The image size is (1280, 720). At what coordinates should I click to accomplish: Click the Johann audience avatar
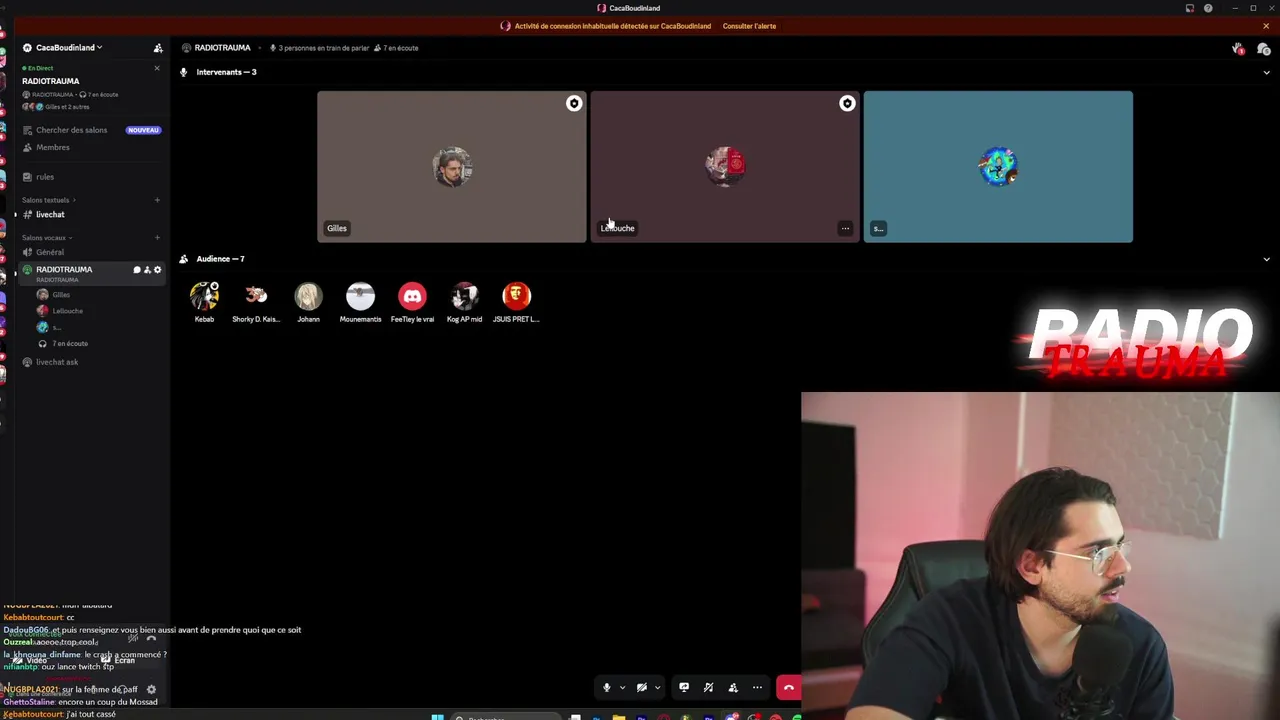[x=308, y=296]
